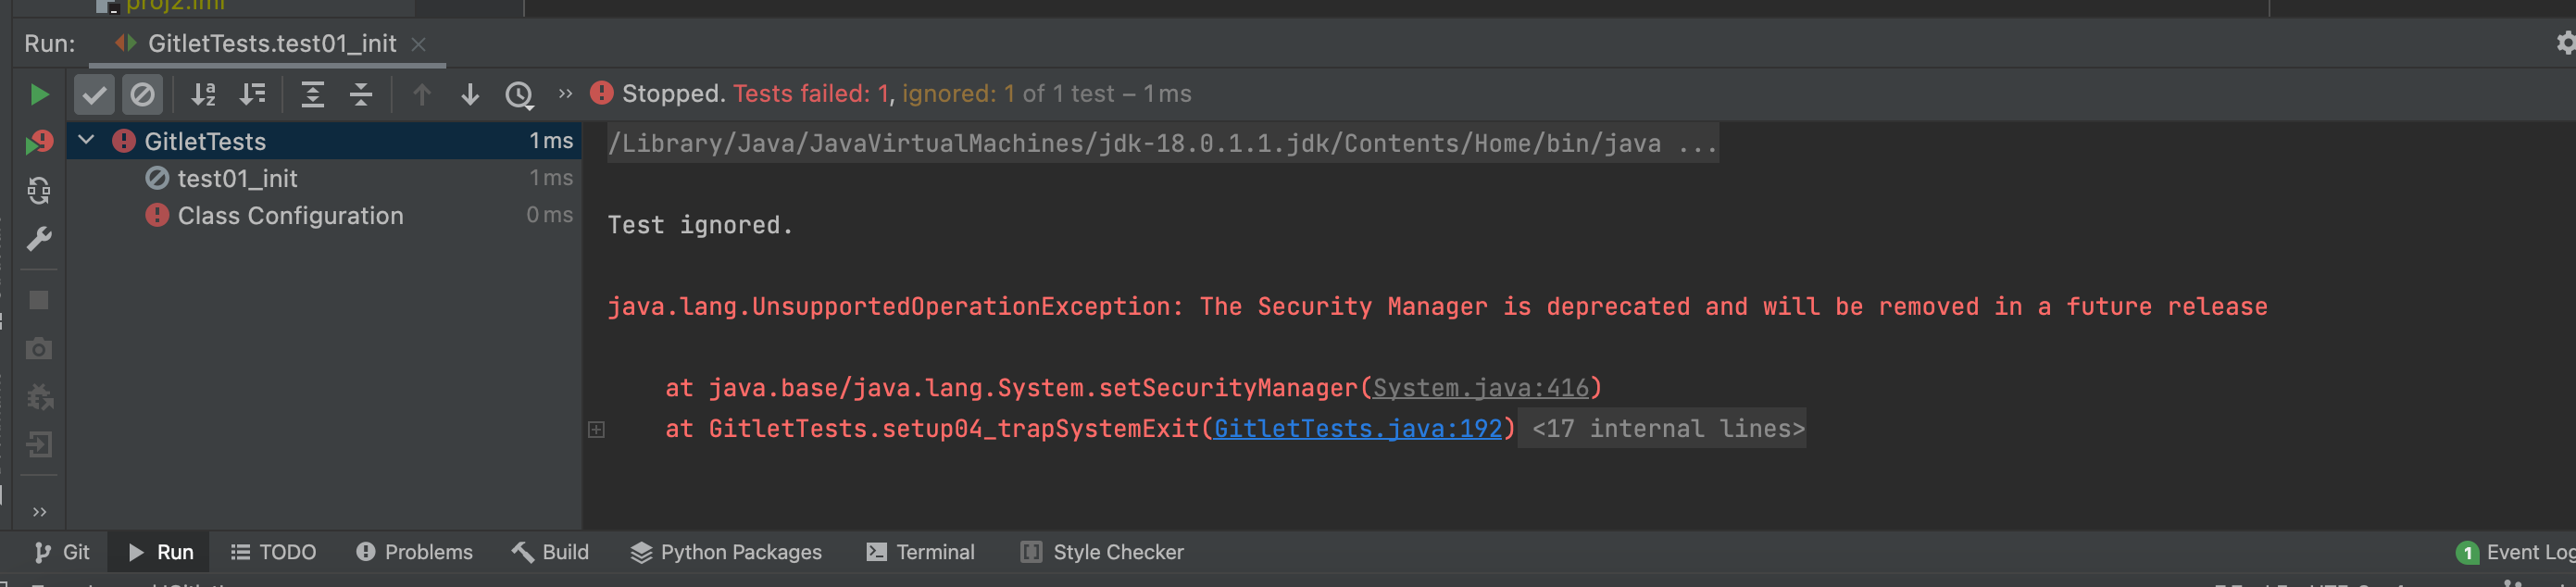
Task: Show more toolbar actions double chevron
Action: (x=565, y=94)
